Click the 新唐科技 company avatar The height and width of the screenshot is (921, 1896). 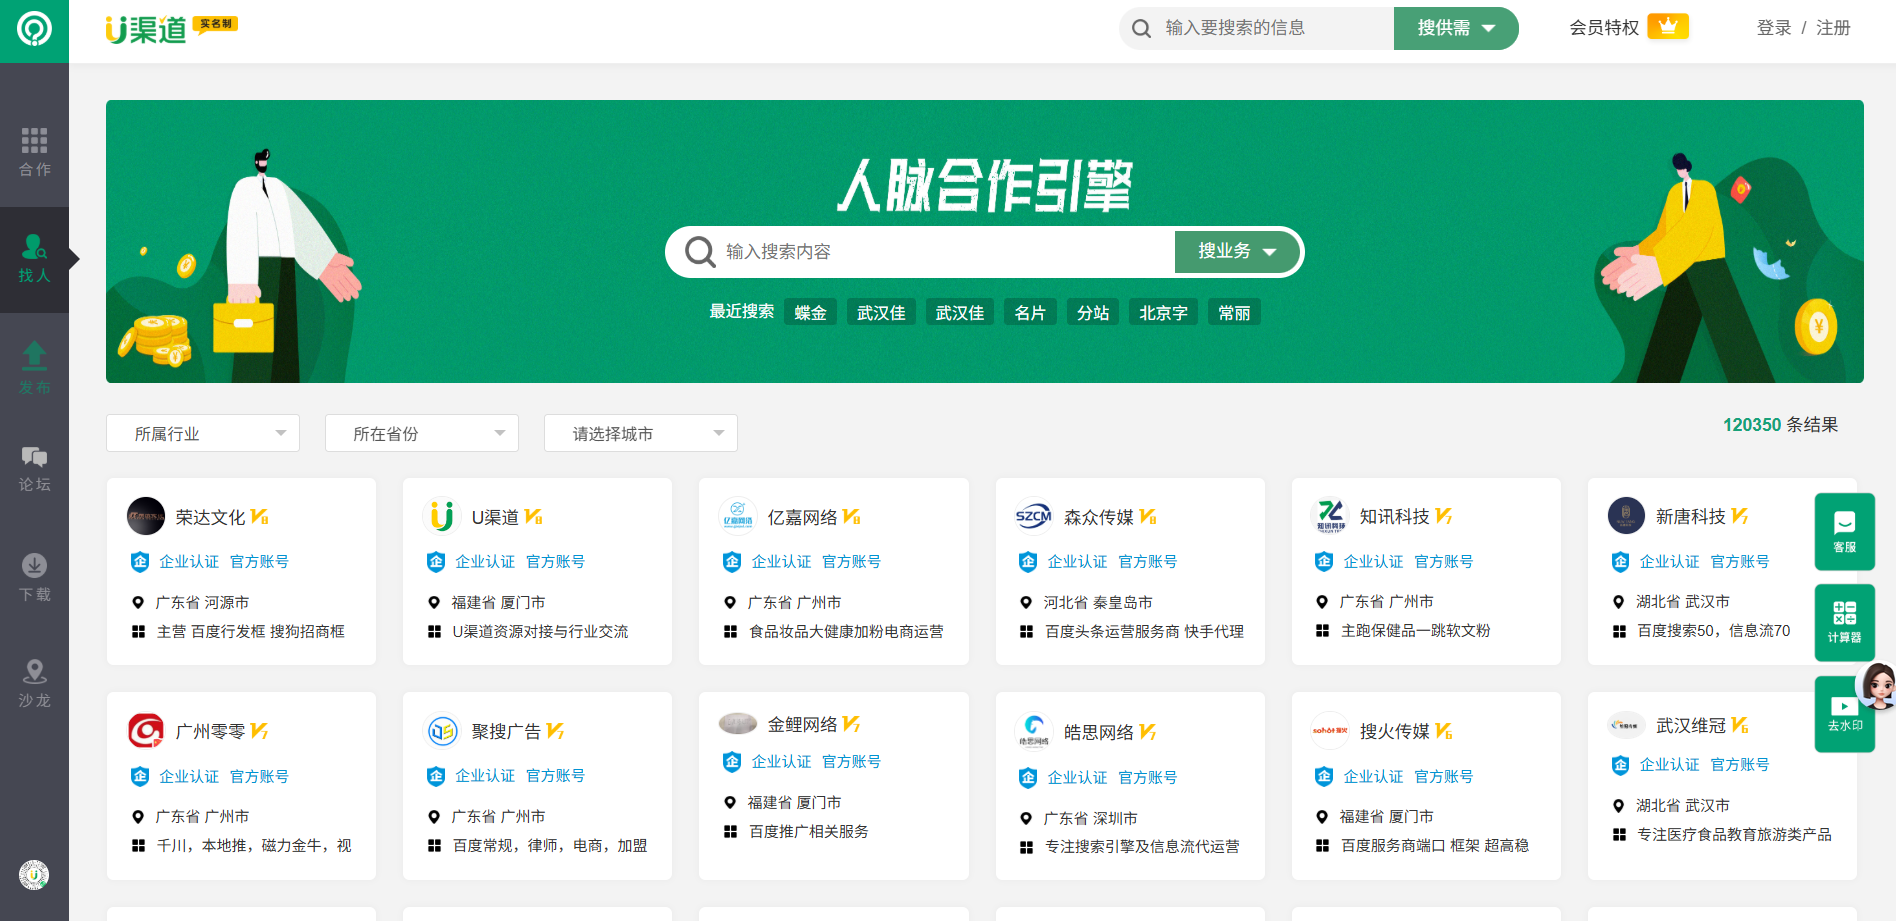[1626, 516]
